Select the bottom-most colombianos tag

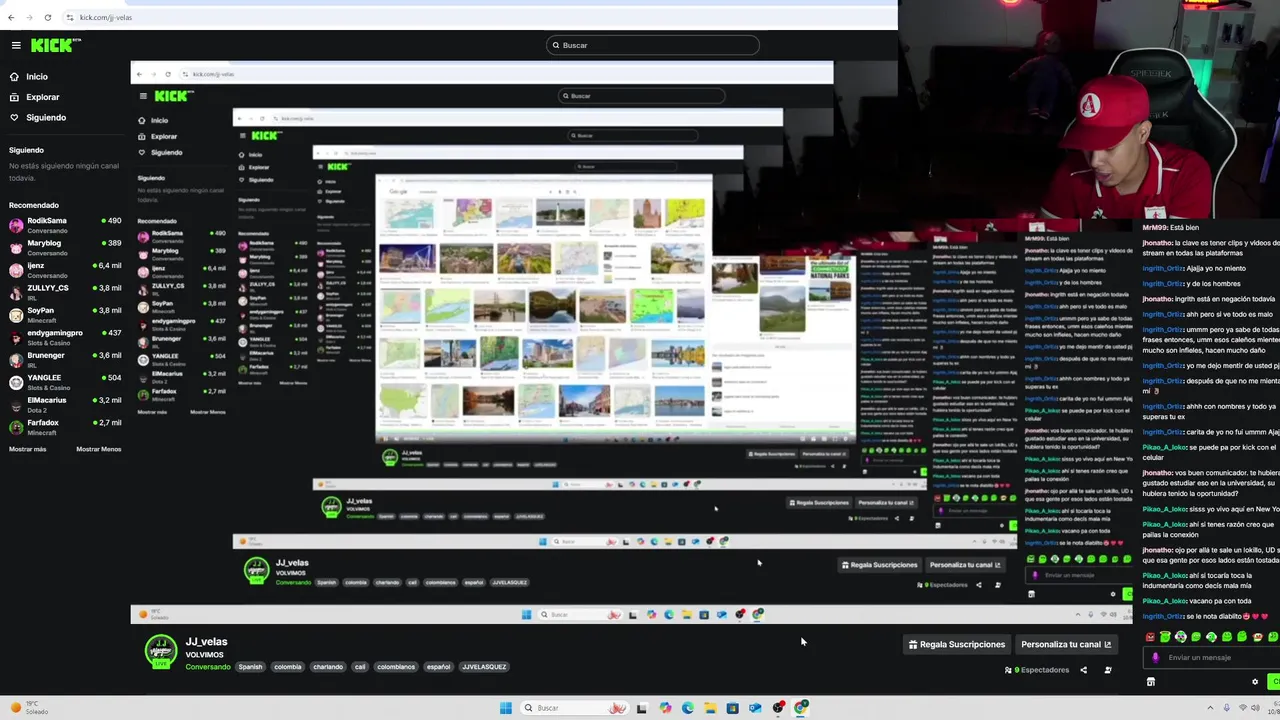[395, 667]
